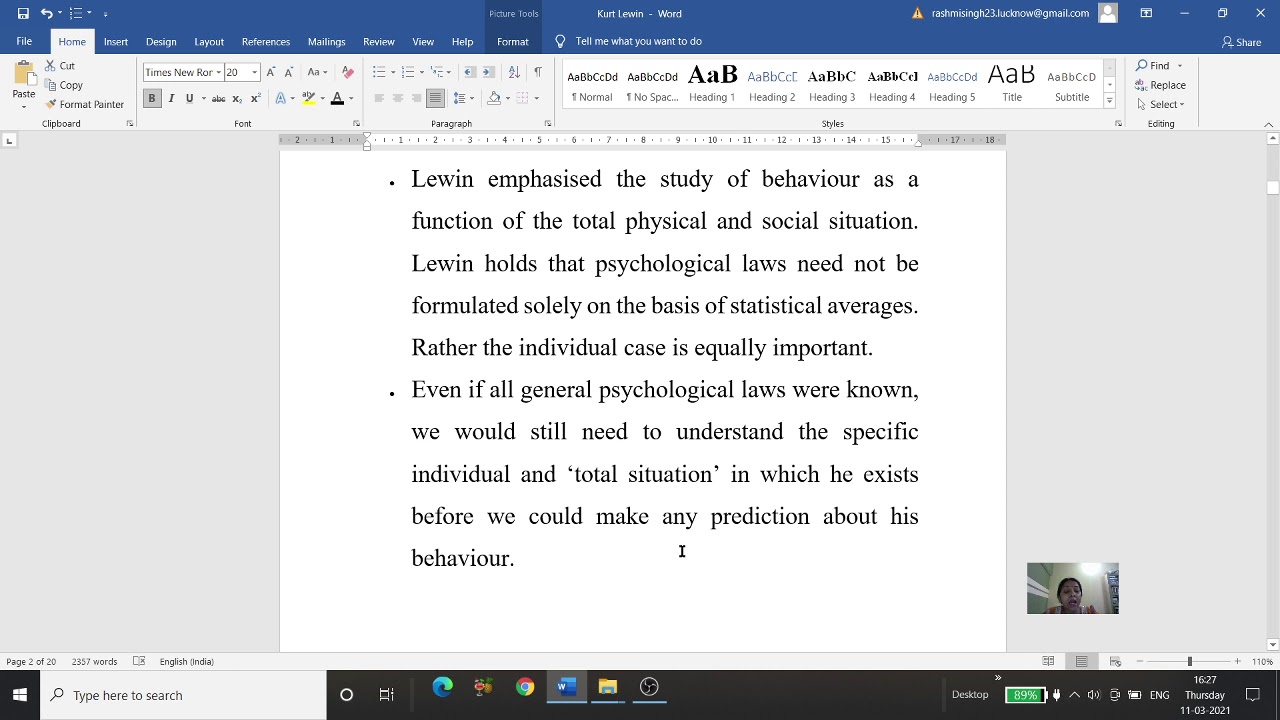The image size is (1280, 720).
Task: Cut the selected text
Action: point(59,66)
